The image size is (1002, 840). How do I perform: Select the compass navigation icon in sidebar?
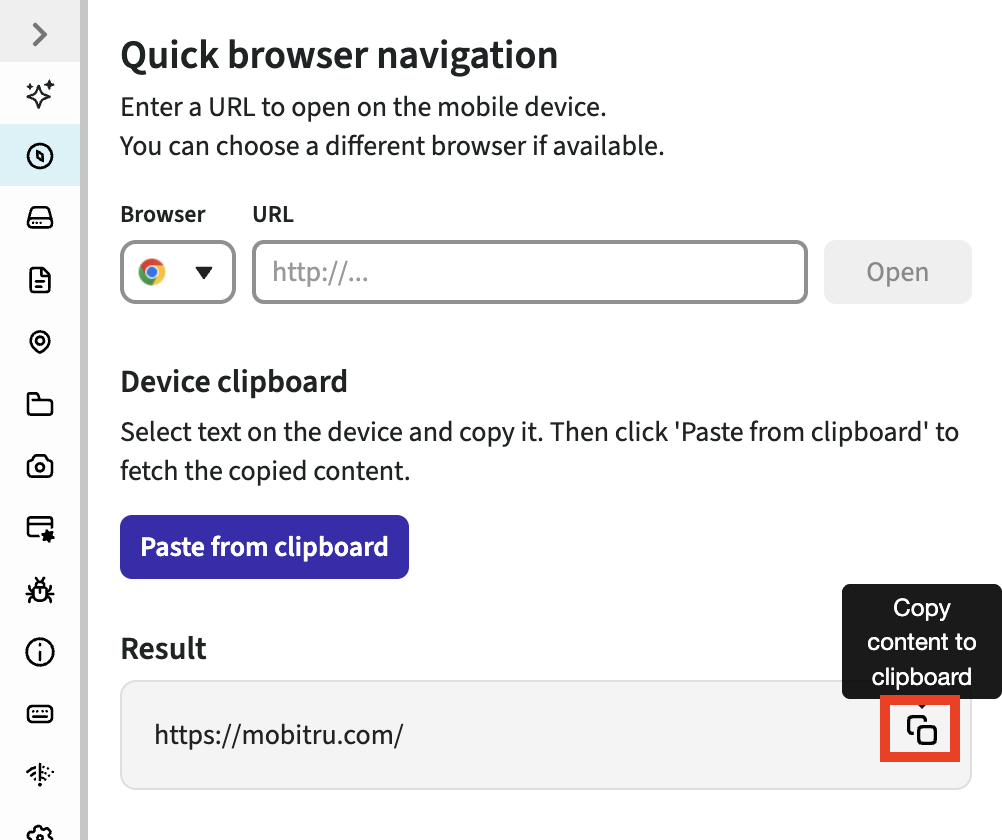pos(40,156)
